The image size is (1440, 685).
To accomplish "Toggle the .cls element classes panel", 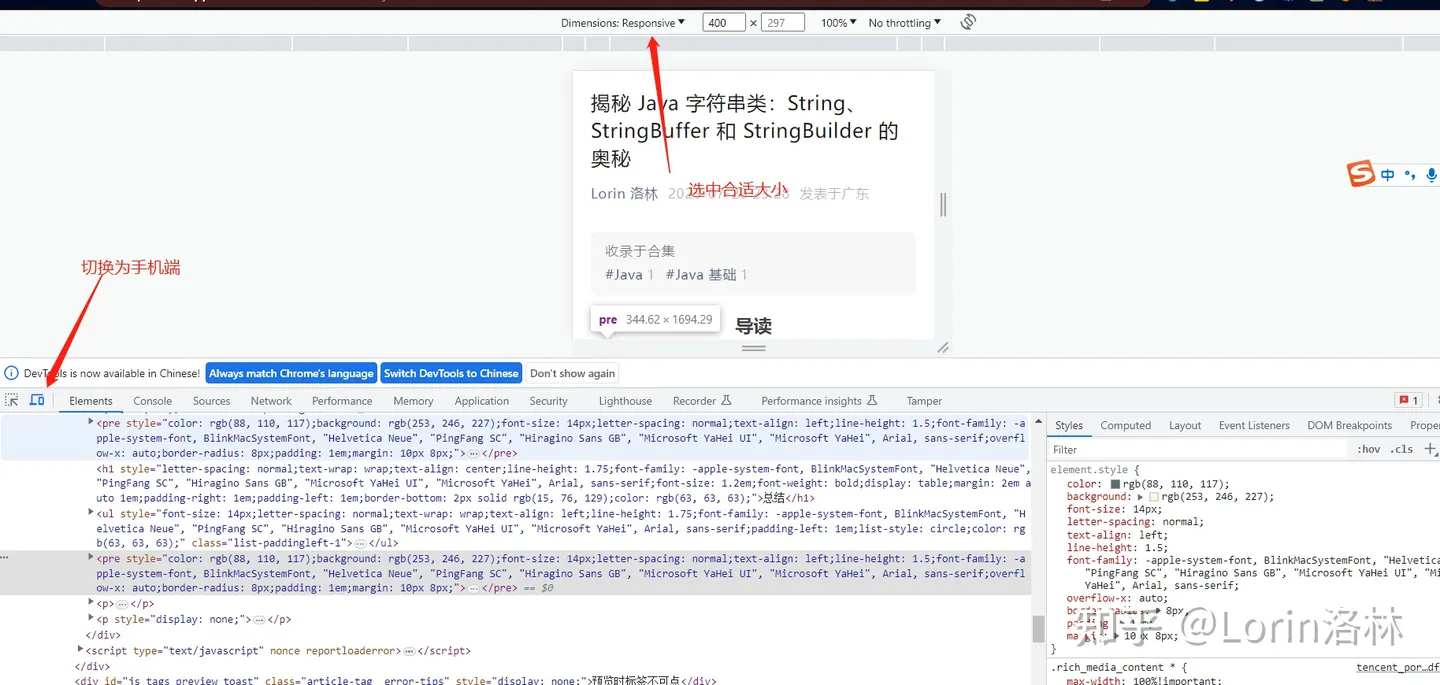I will click(1402, 449).
